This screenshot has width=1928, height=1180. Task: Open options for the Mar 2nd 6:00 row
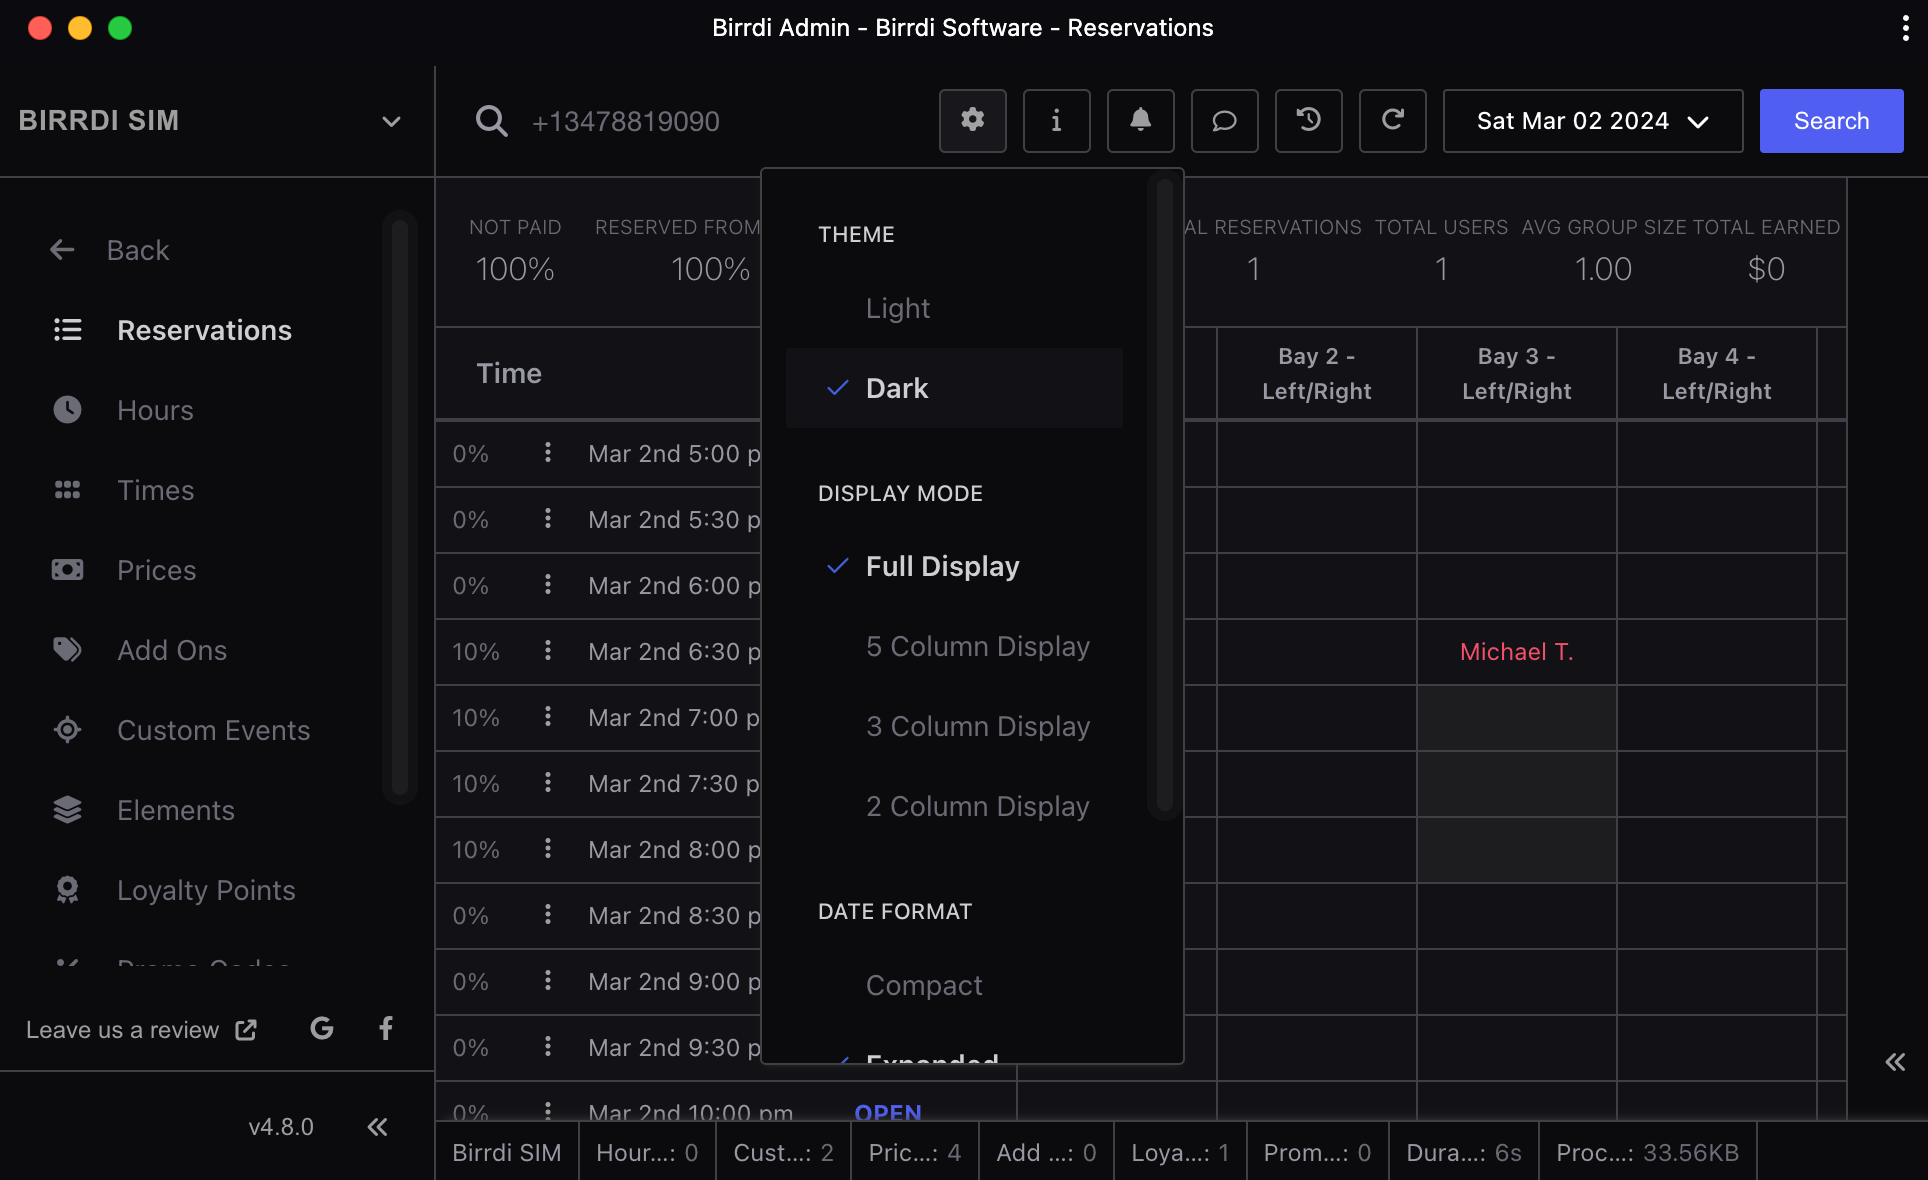click(x=547, y=585)
